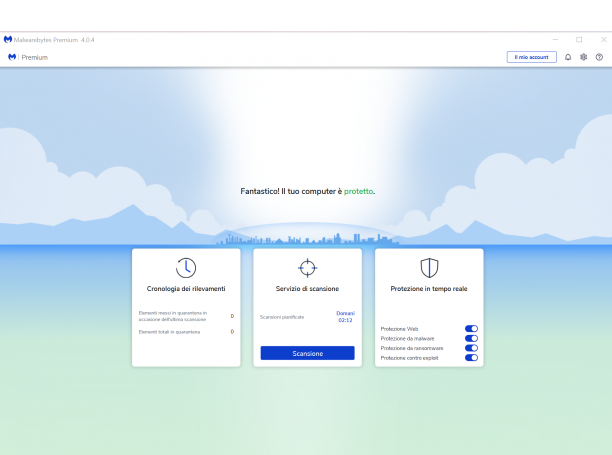This screenshot has height=455, width=612.
Task: Click the Scansioni pianificate label
Action: coord(282,317)
